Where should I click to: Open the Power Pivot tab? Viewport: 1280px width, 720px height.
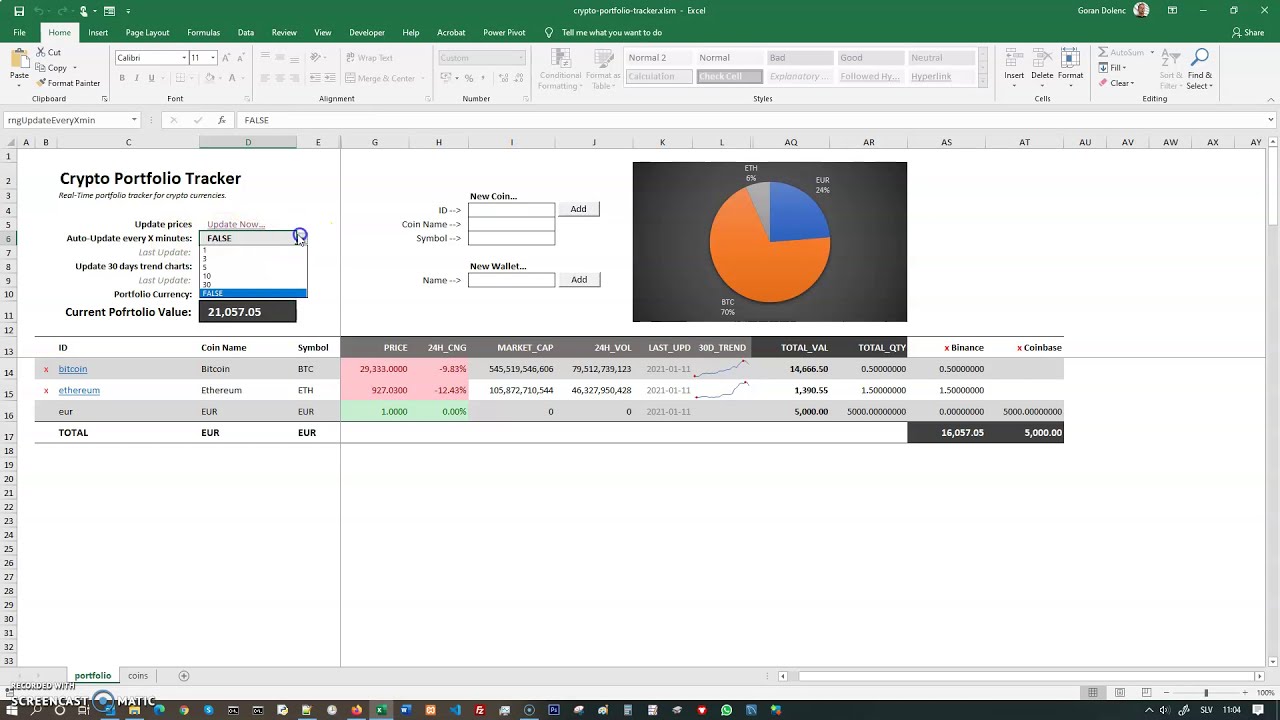click(504, 33)
